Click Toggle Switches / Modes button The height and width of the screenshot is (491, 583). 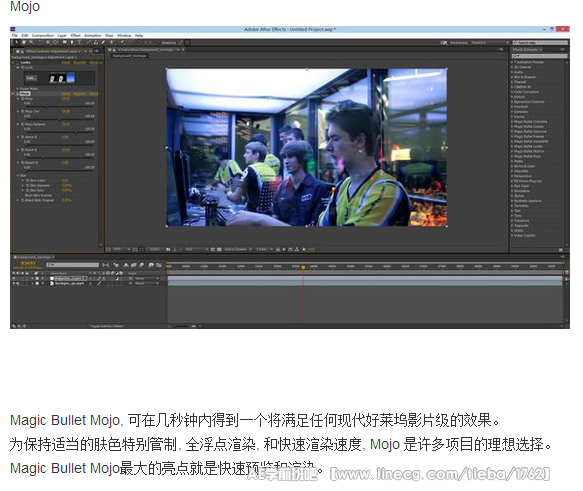(107, 326)
